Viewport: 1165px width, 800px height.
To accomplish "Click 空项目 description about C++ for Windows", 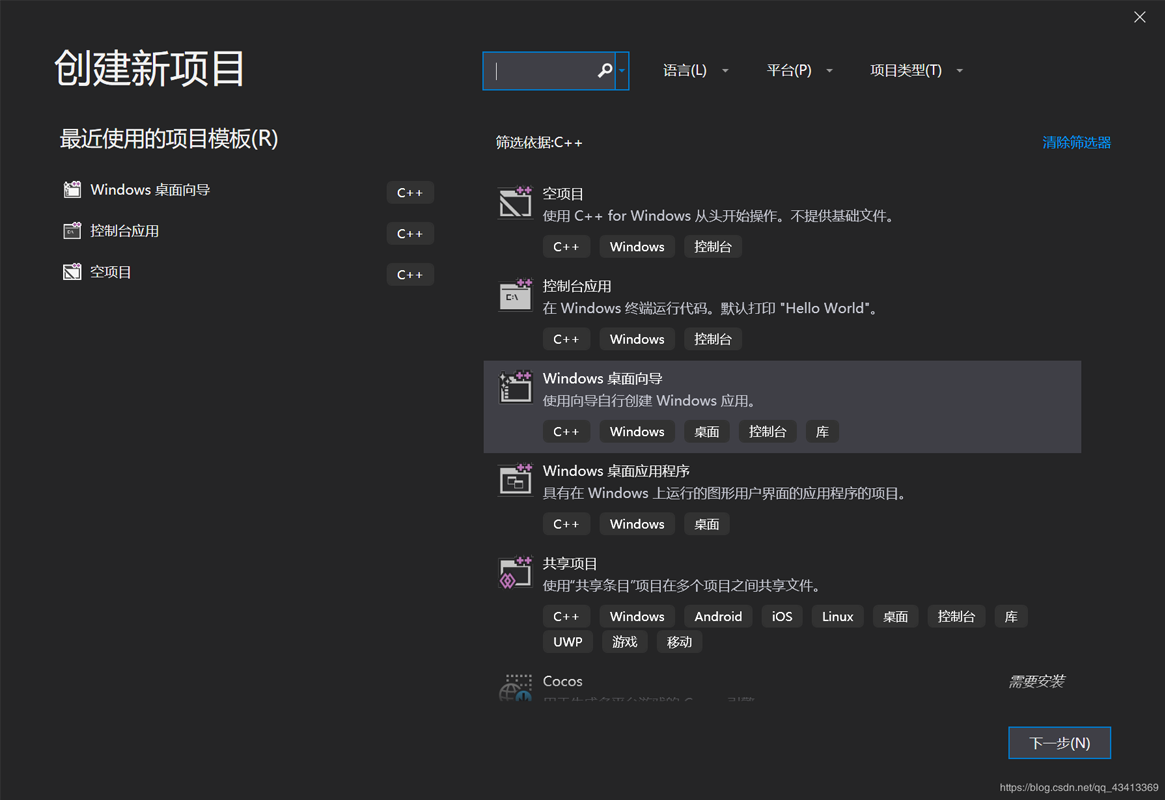I will point(720,216).
